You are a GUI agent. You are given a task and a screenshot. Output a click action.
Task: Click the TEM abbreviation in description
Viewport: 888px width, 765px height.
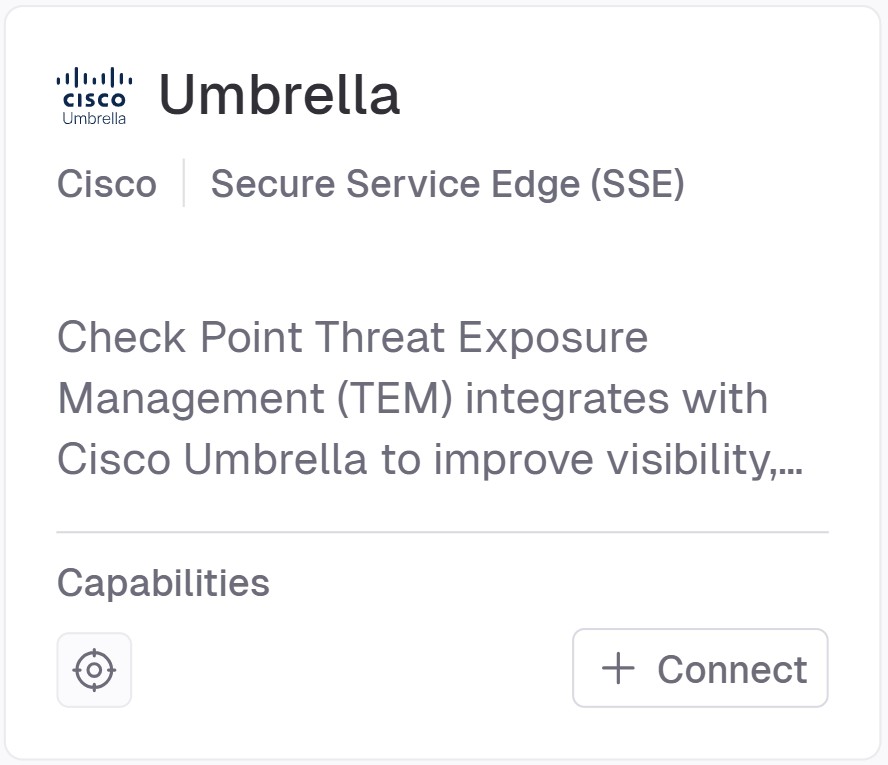coord(399,398)
